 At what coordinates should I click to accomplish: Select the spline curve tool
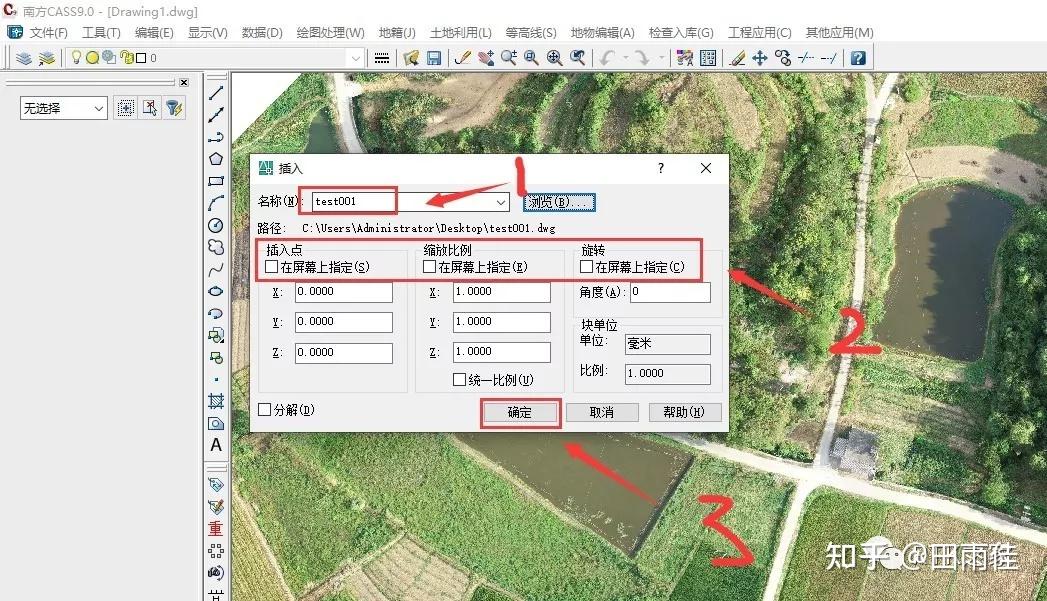[x=216, y=270]
